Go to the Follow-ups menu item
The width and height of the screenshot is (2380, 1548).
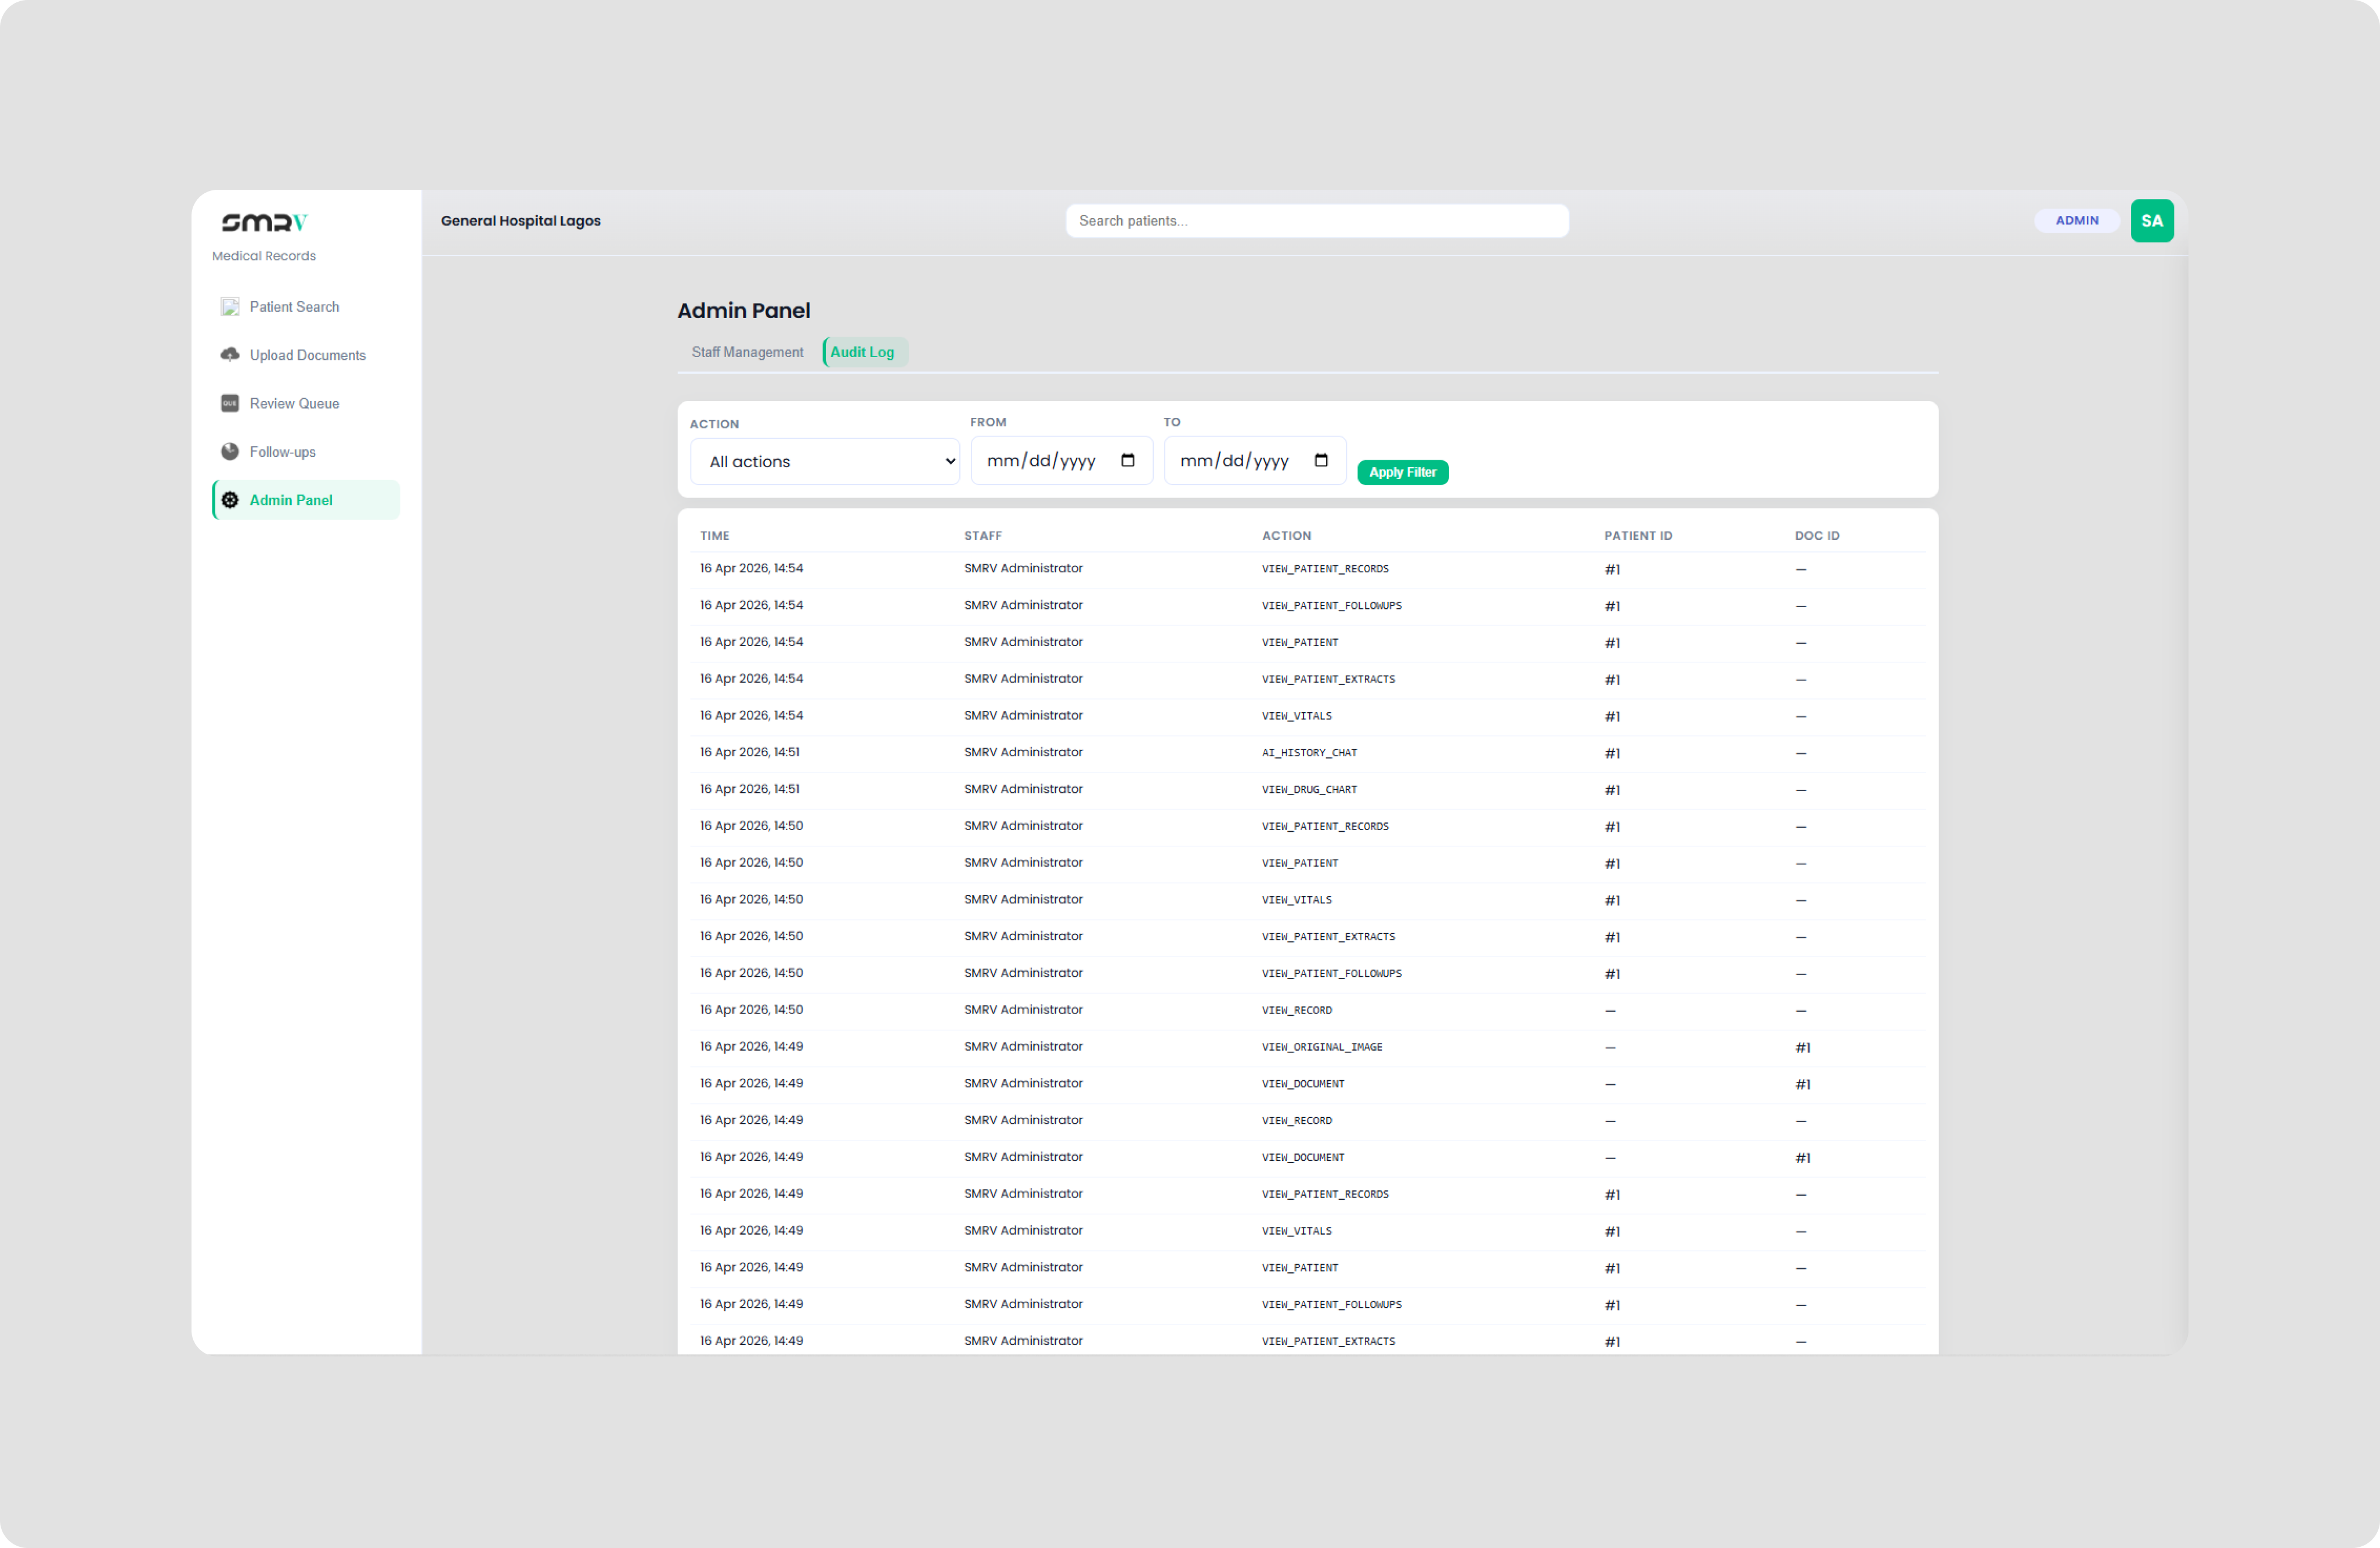(283, 452)
